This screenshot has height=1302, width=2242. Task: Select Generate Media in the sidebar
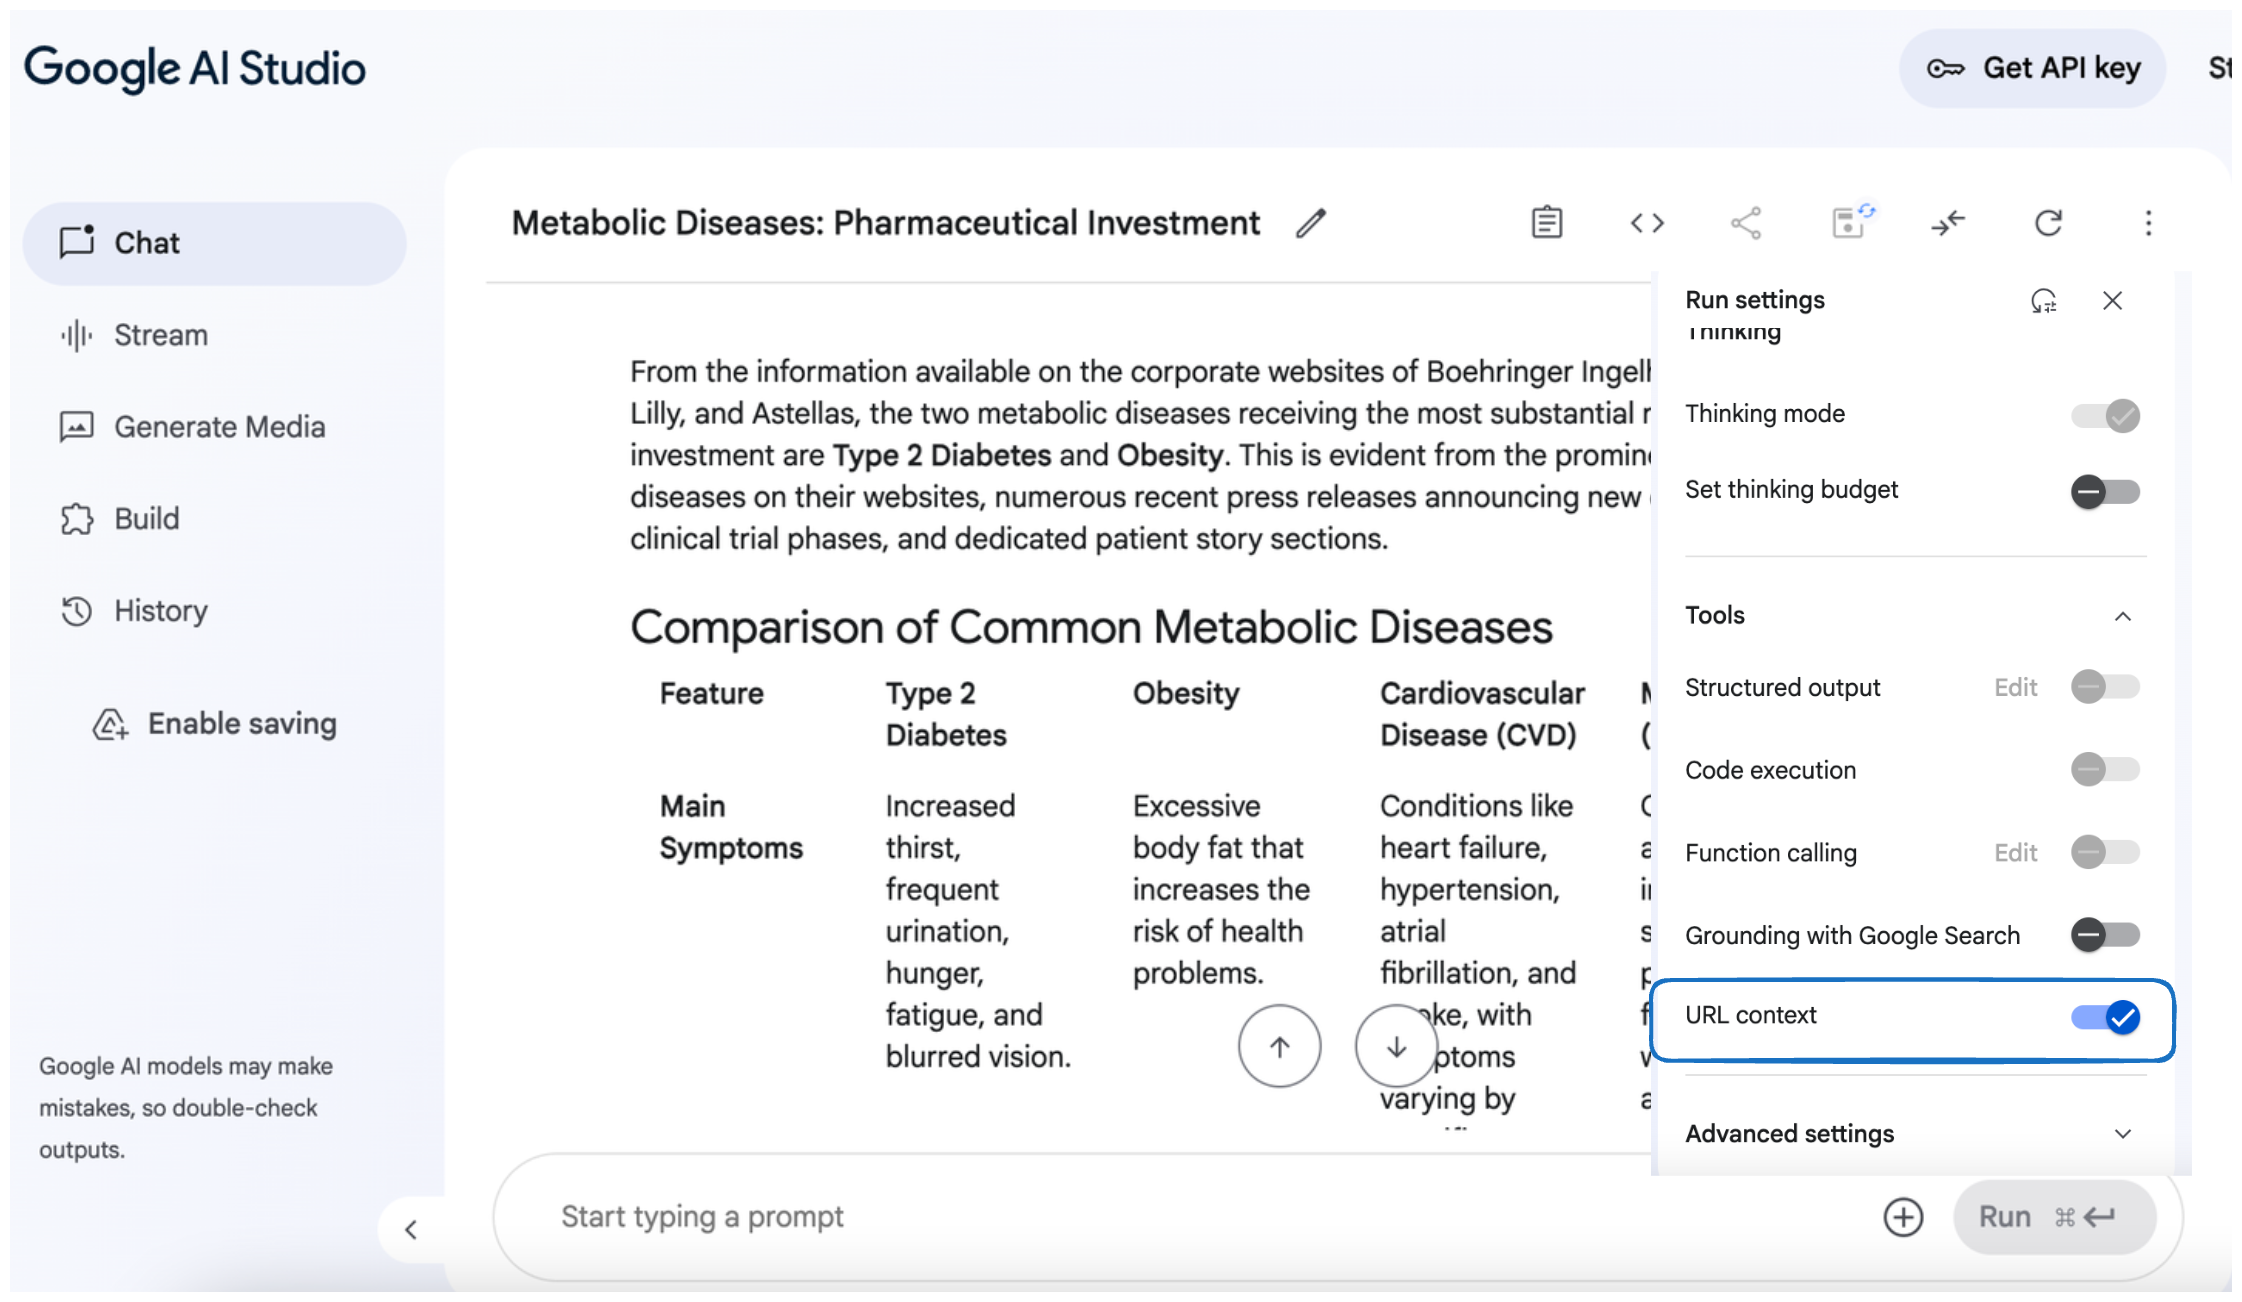pyautogui.click(x=219, y=427)
